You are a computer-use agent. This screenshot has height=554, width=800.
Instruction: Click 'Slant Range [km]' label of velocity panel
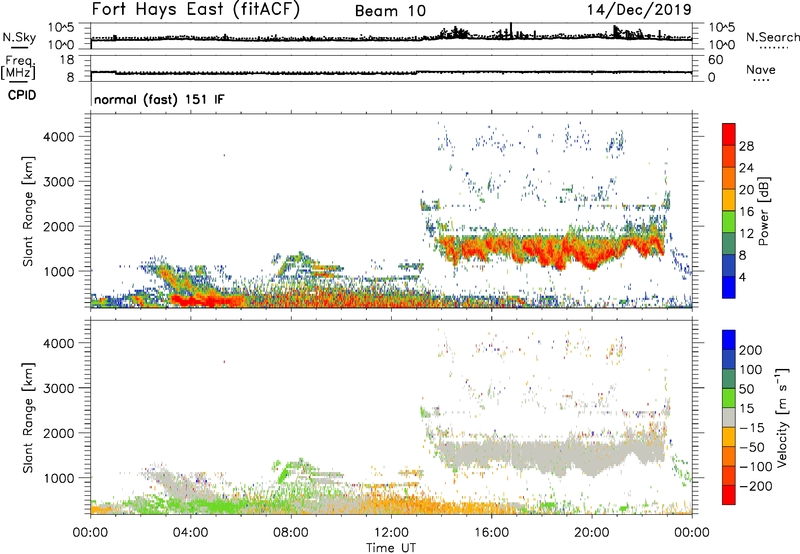[28, 418]
